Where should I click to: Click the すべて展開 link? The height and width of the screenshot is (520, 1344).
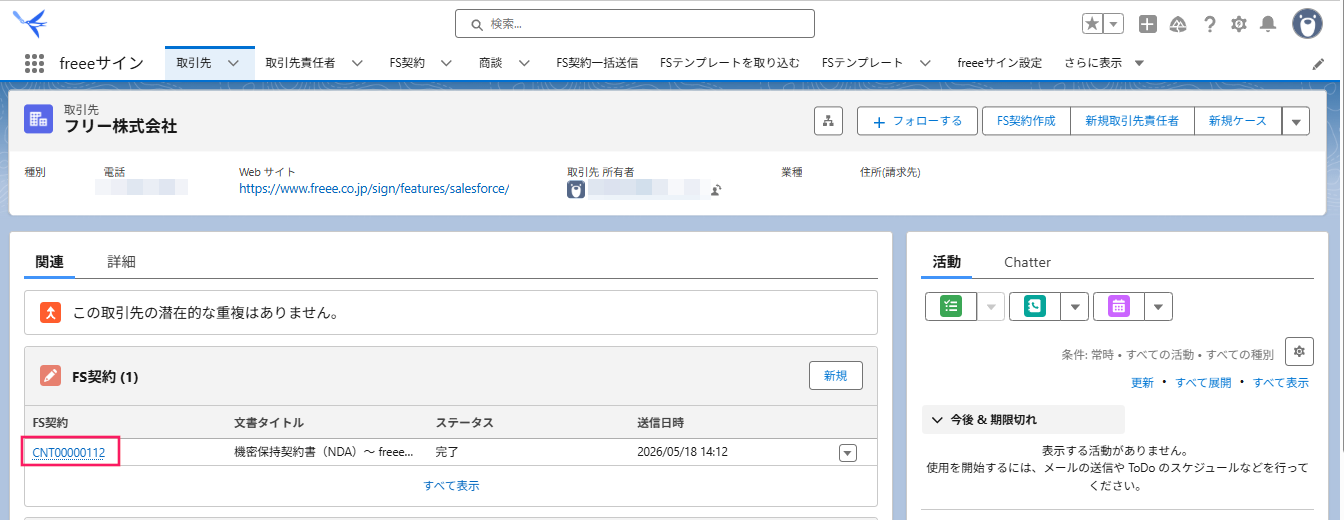(x=1203, y=383)
